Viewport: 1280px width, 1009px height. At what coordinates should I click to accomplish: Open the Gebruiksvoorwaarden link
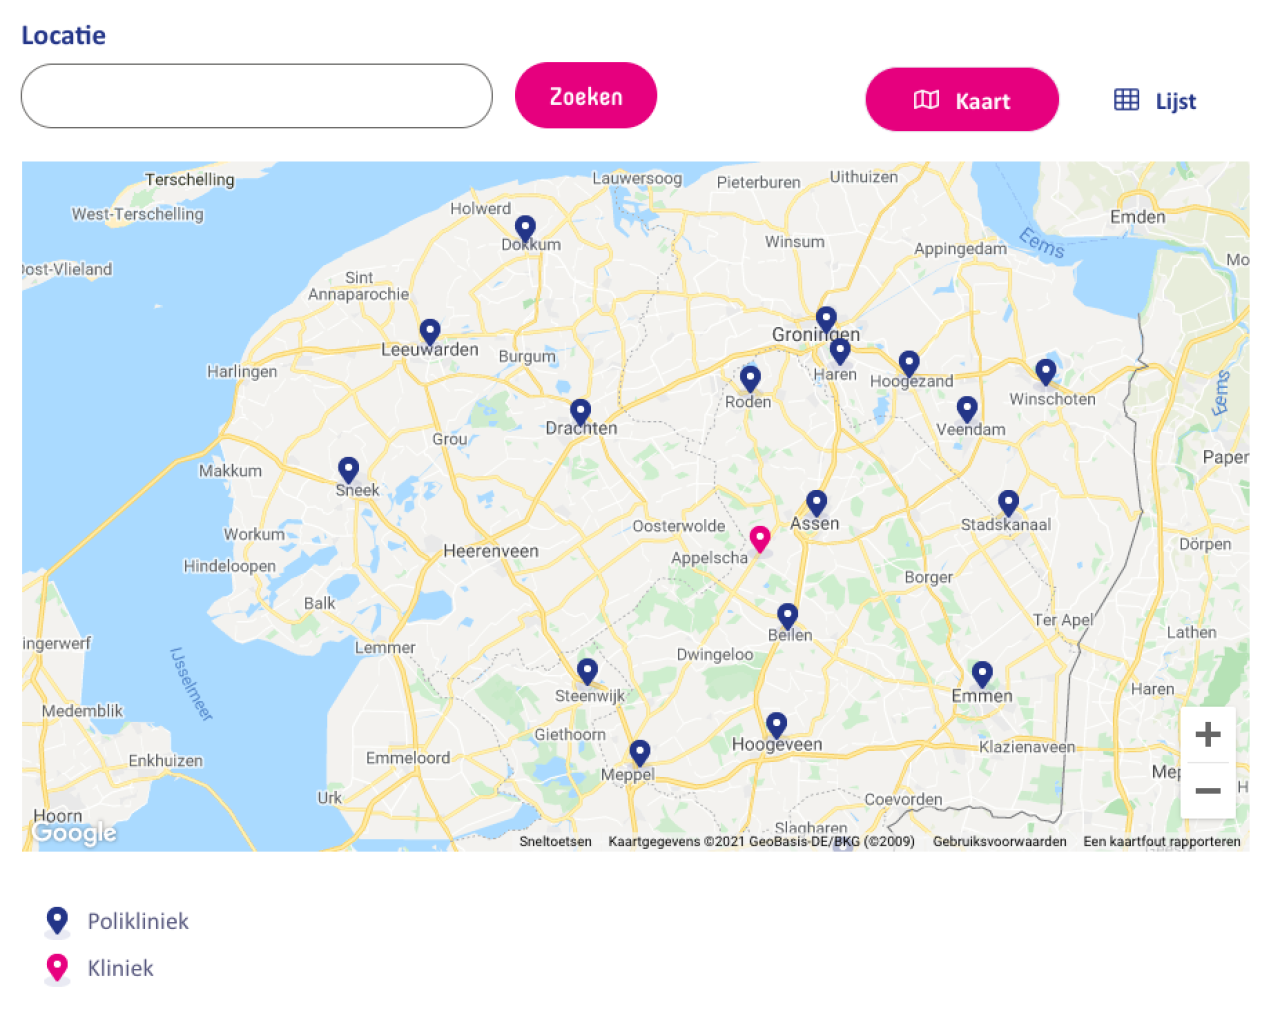point(999,842)
